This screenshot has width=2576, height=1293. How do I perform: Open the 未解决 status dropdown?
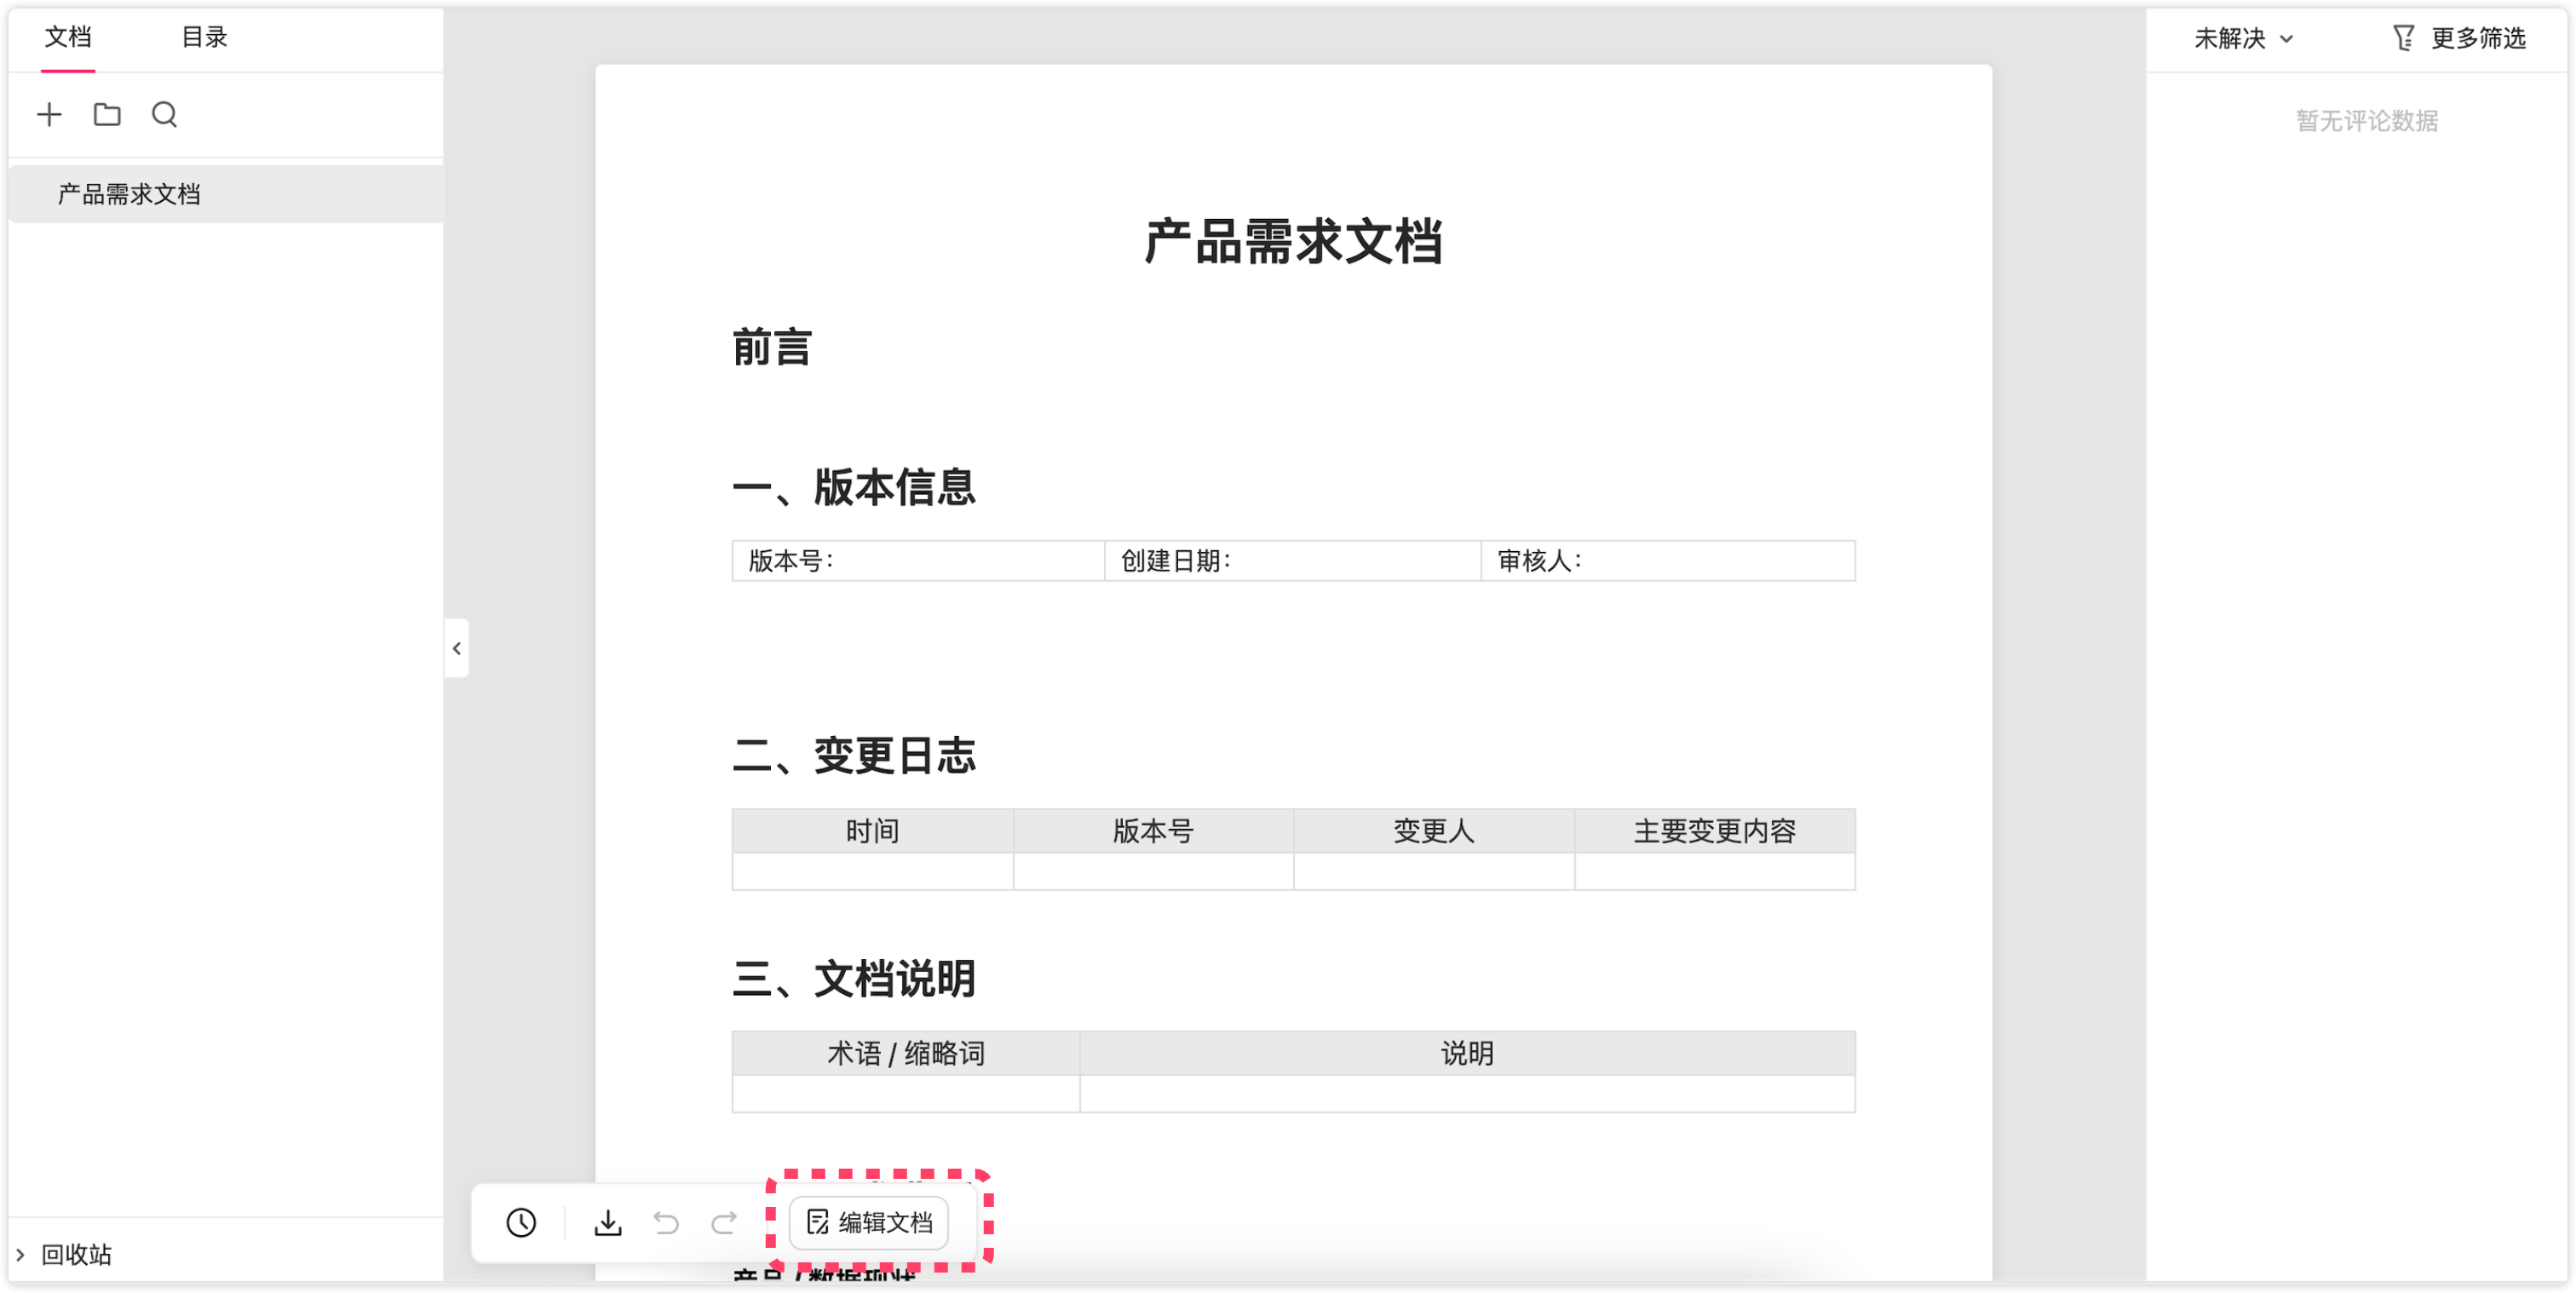2243,38
